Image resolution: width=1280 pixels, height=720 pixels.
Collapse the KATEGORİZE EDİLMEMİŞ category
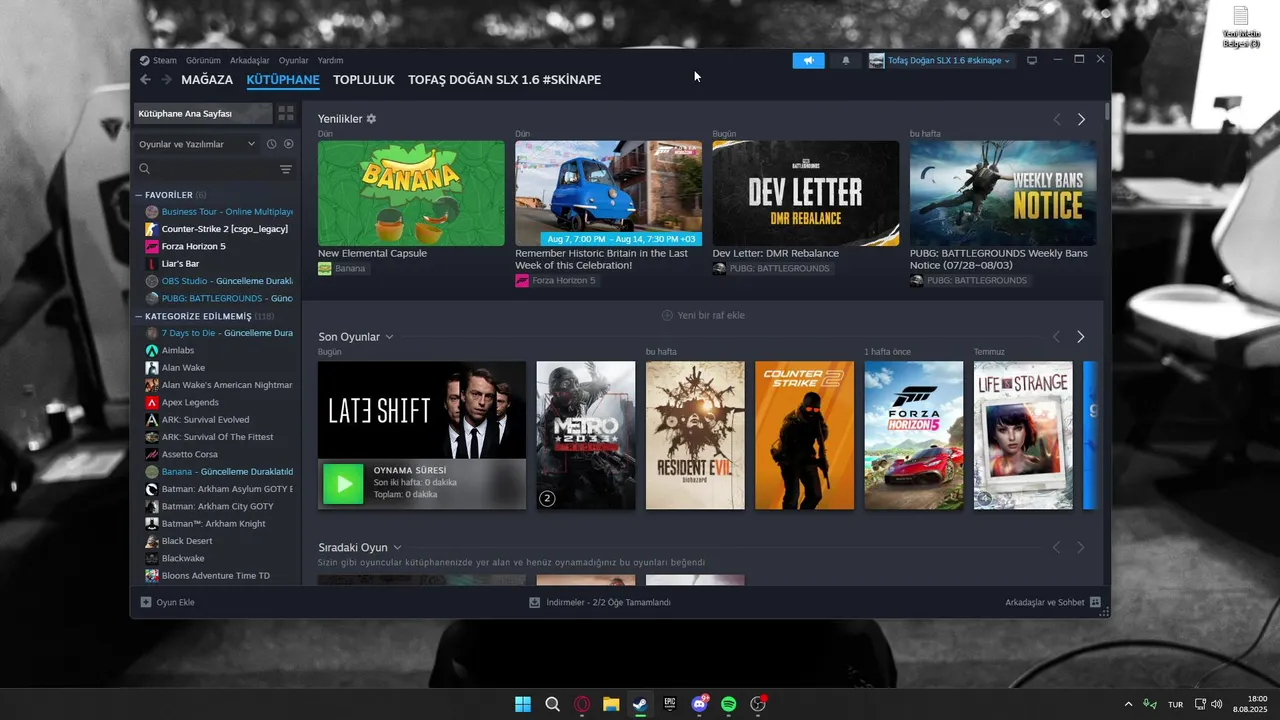(139, 316)
